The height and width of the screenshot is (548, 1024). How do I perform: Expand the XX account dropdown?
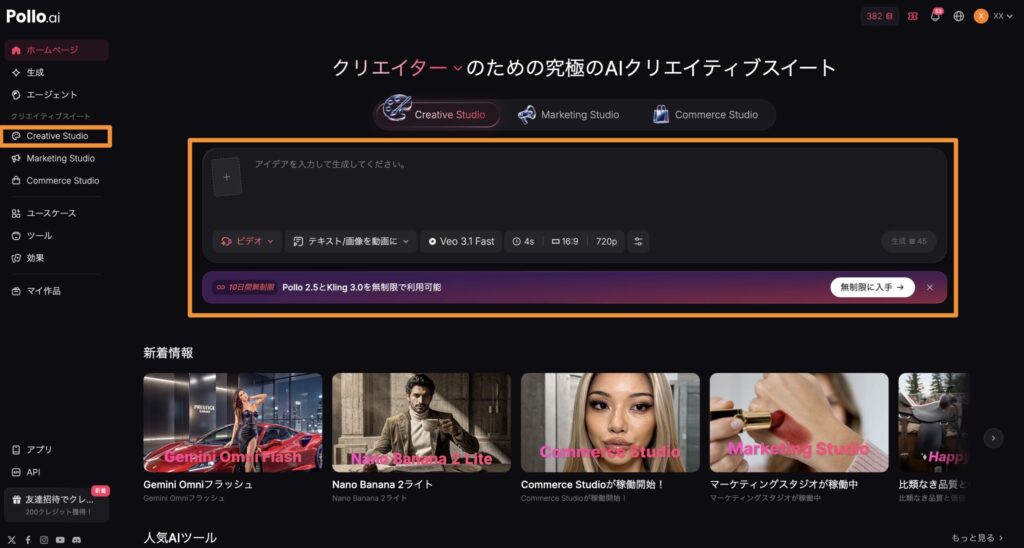coord(1003,16)
